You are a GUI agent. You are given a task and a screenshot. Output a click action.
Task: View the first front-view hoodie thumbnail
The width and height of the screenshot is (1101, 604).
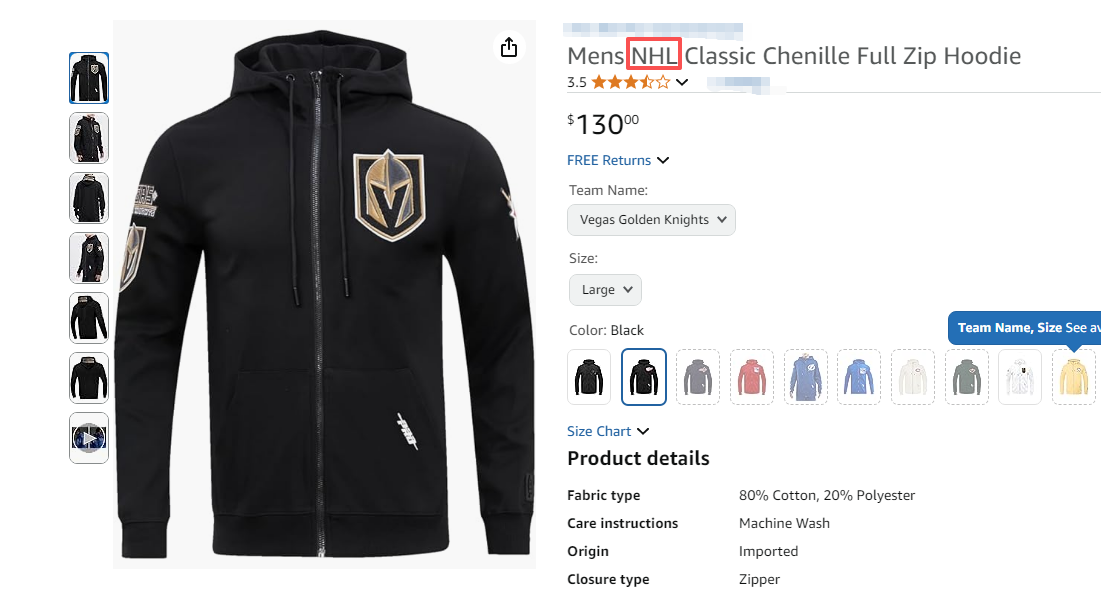pos(89,78)
